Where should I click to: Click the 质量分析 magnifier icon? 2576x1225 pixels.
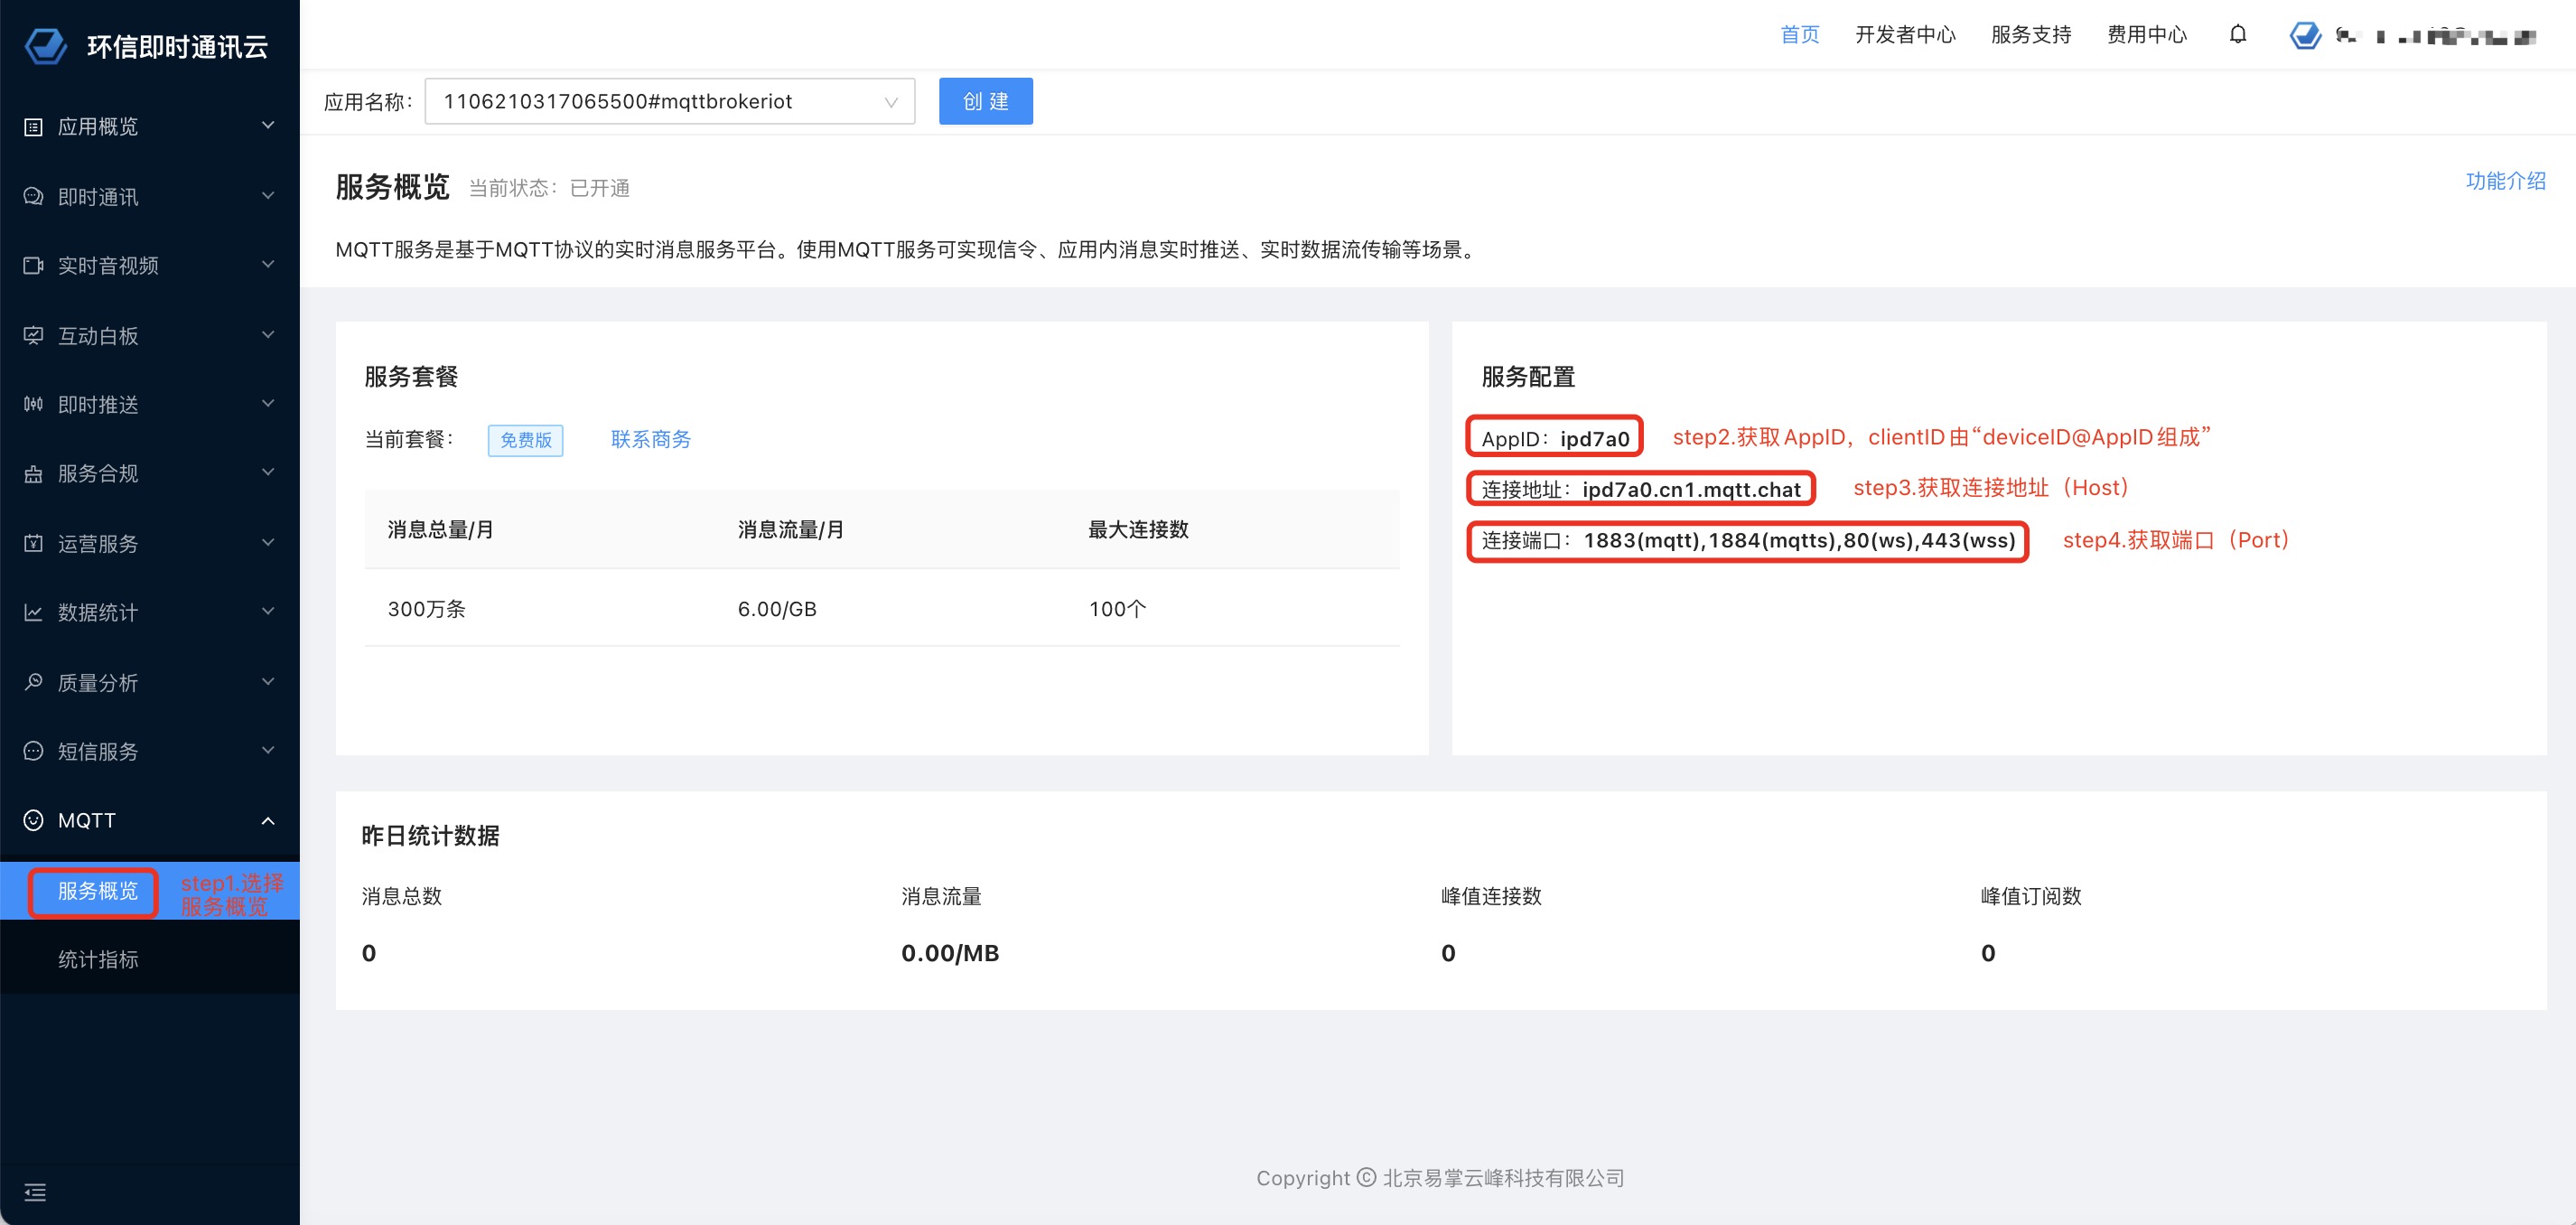point(33,682)
